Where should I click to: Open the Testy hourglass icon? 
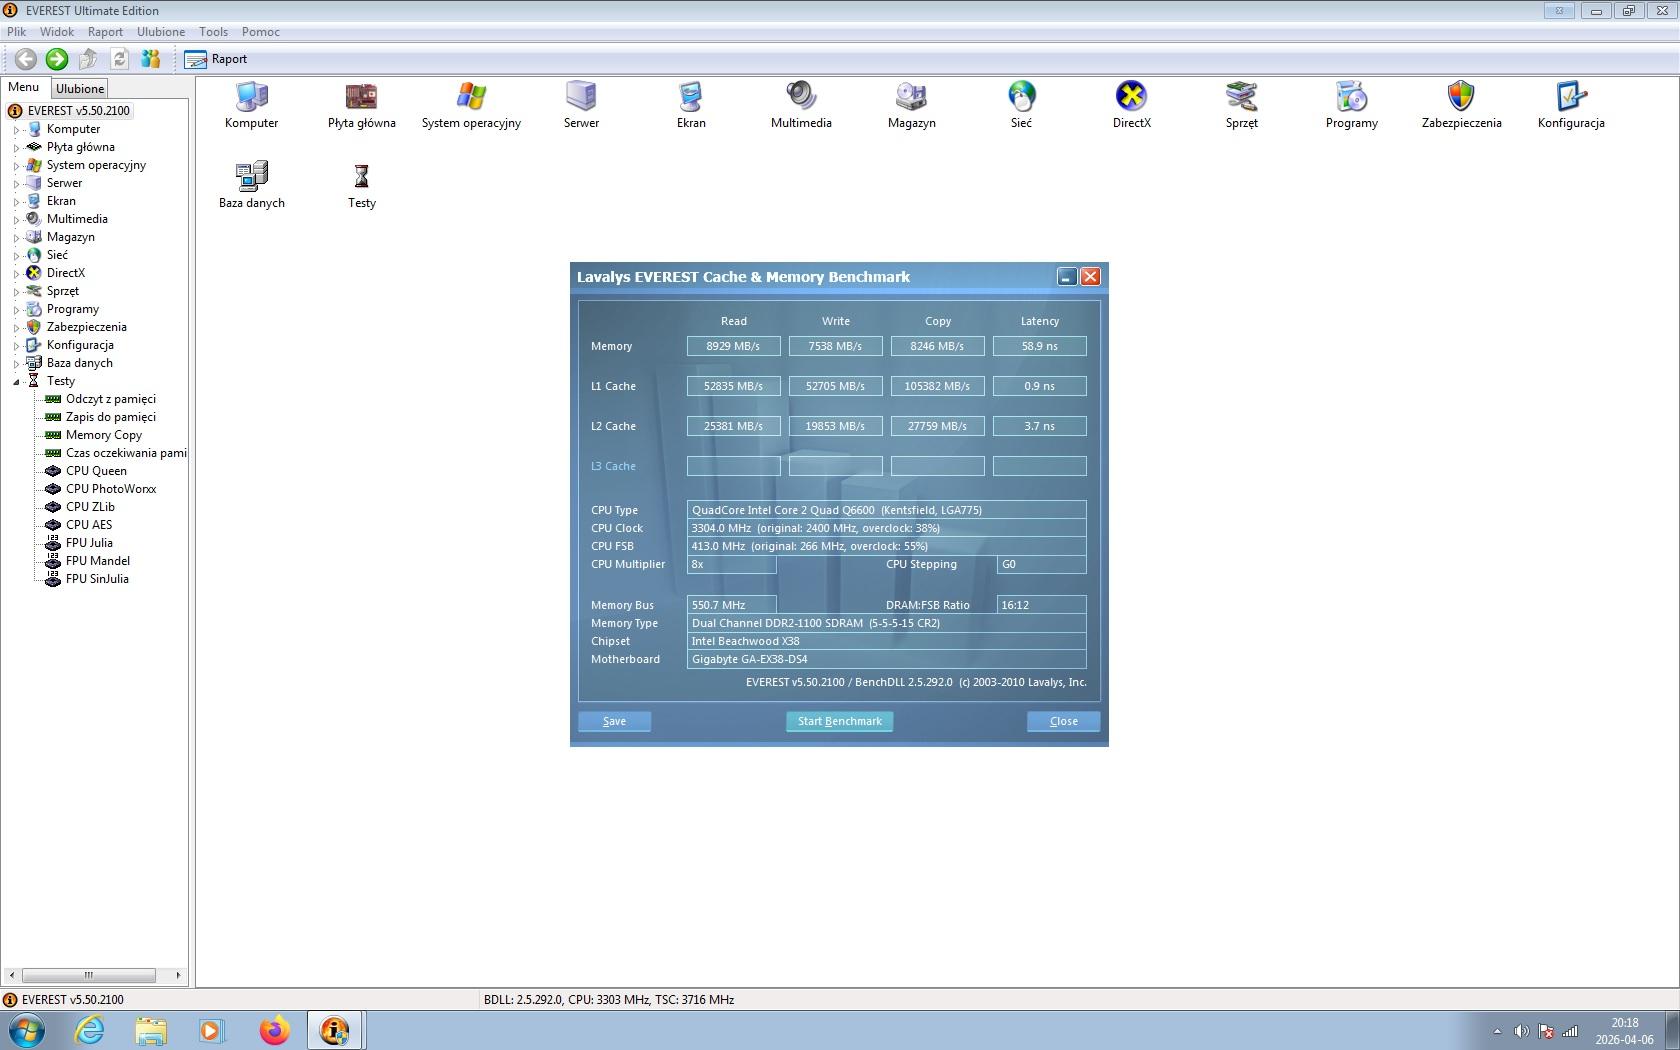click(361, 177)
